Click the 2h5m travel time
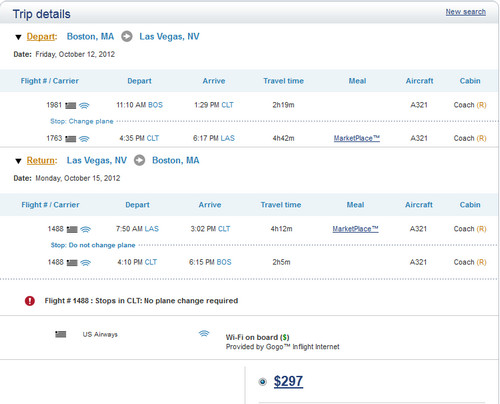 (281, 262)
